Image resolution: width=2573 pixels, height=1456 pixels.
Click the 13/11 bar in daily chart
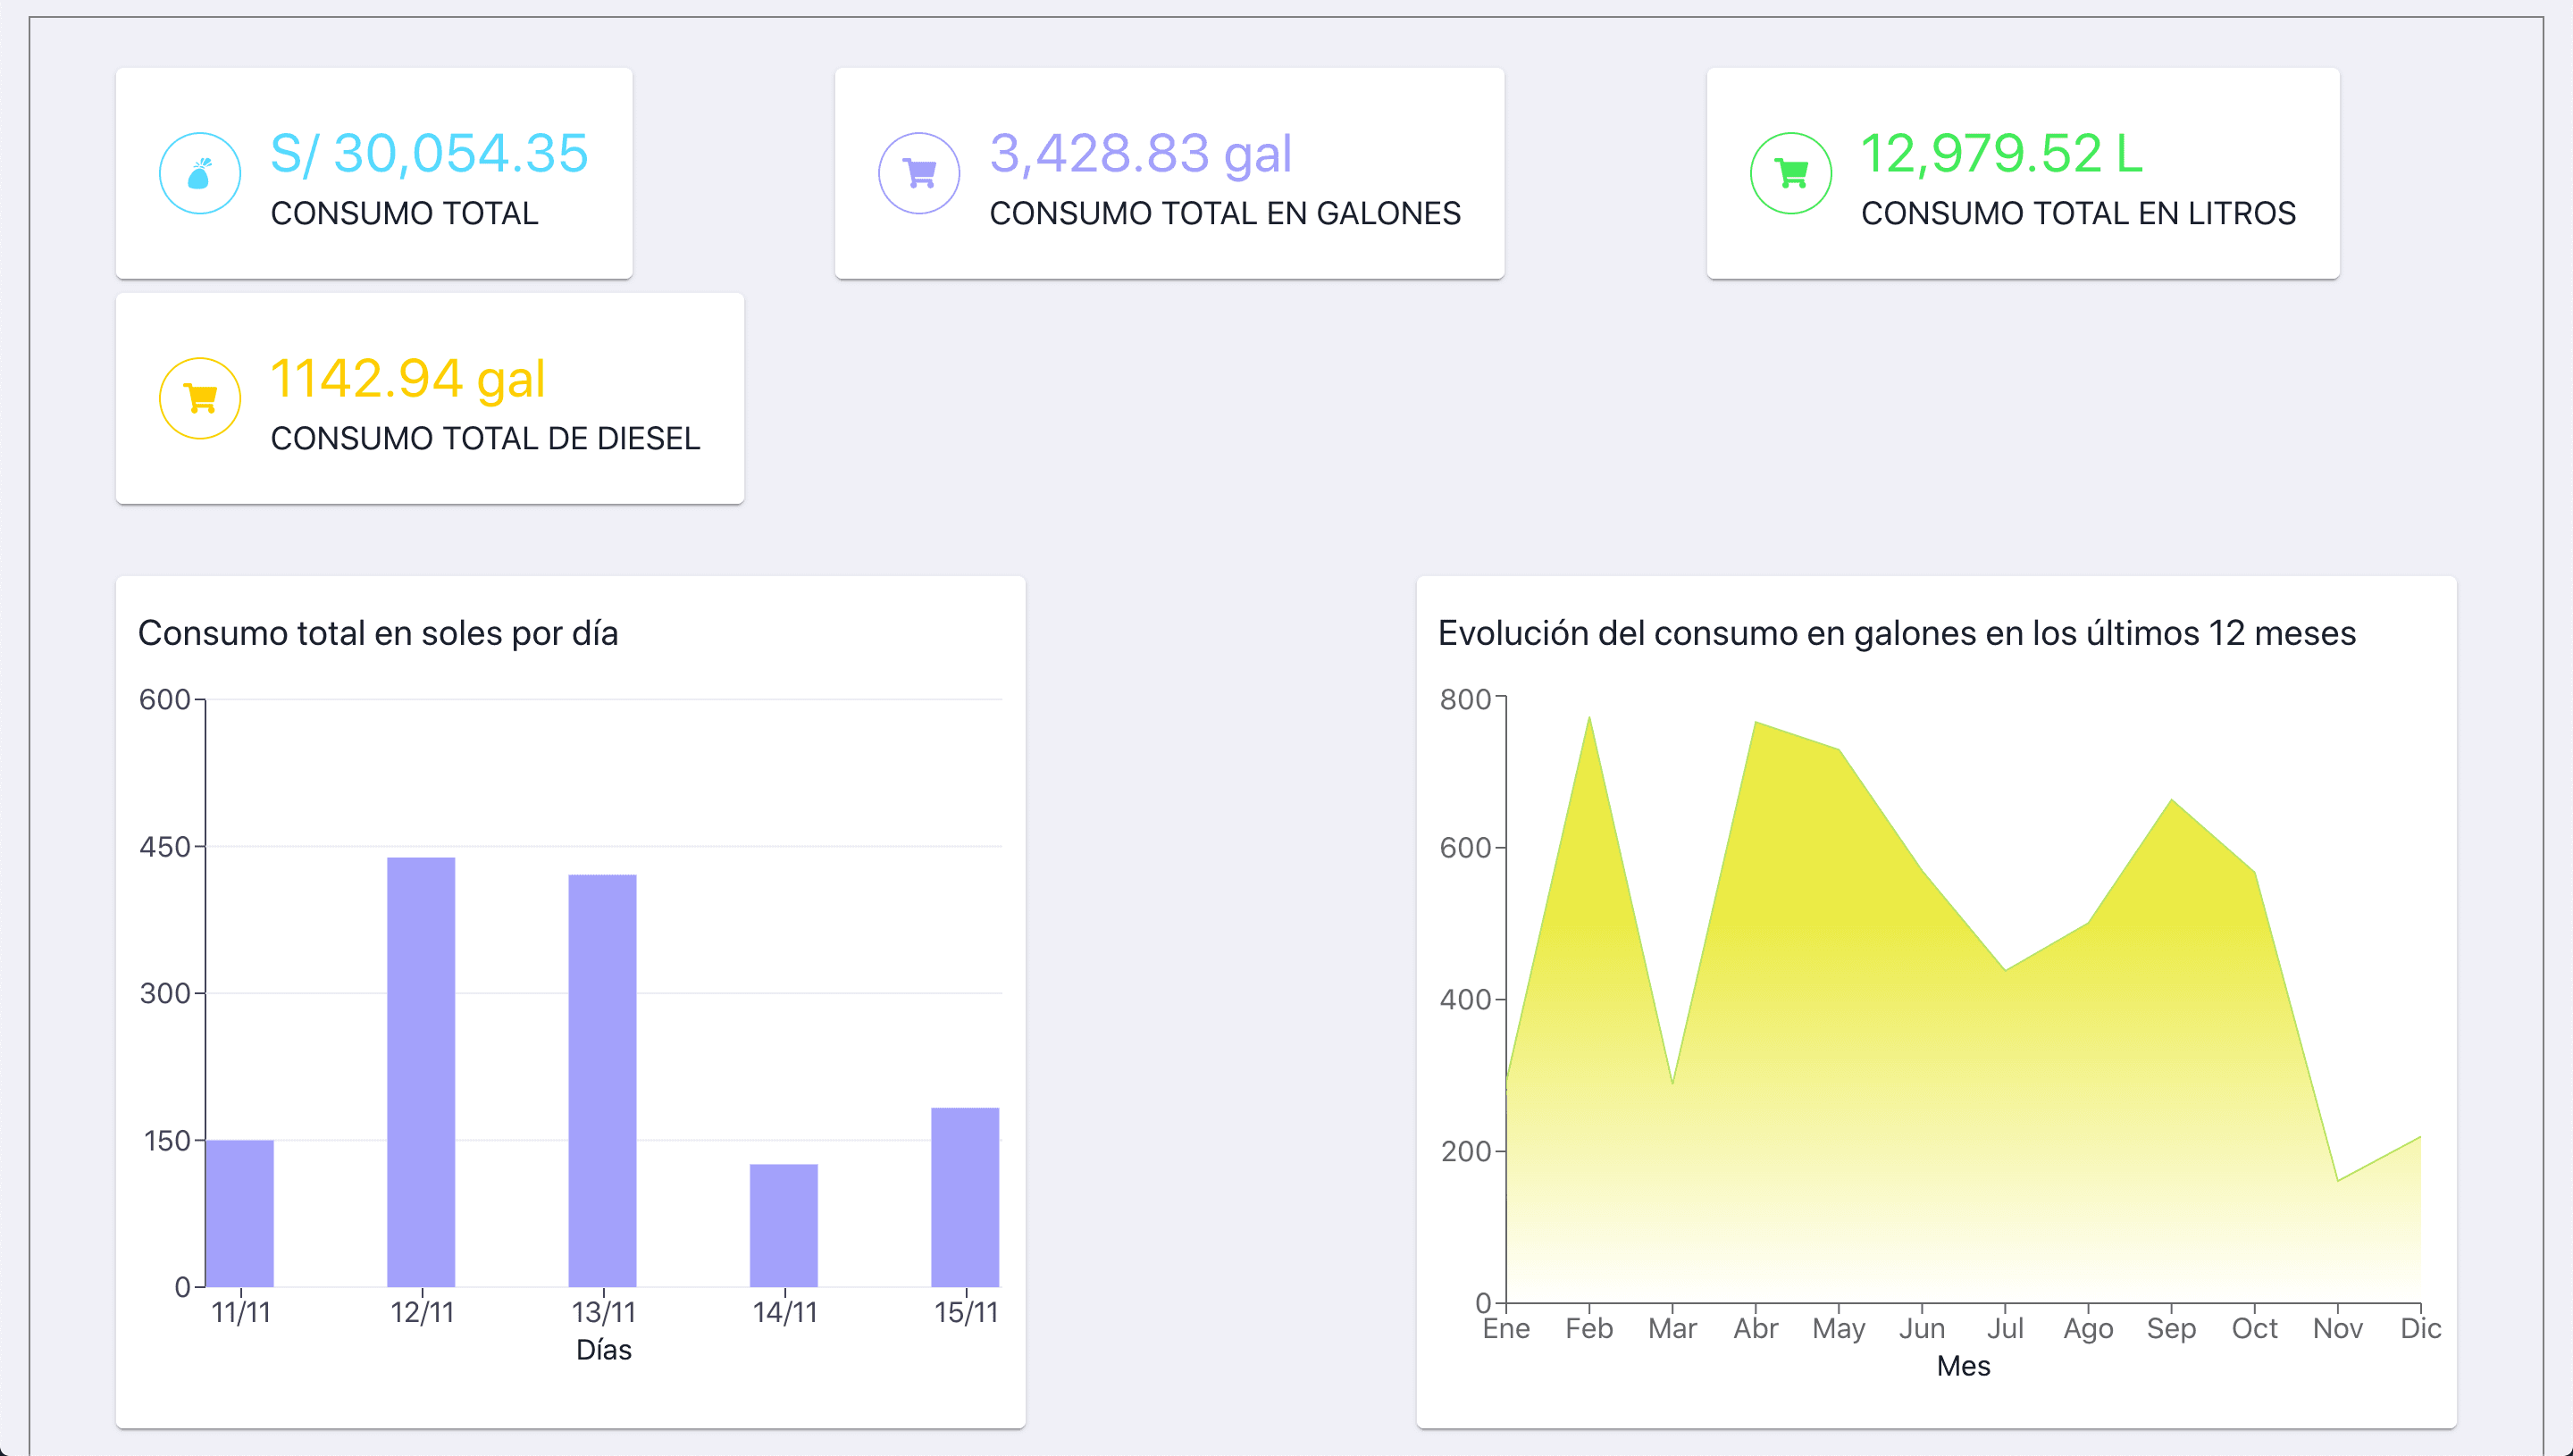point(602,1081)
